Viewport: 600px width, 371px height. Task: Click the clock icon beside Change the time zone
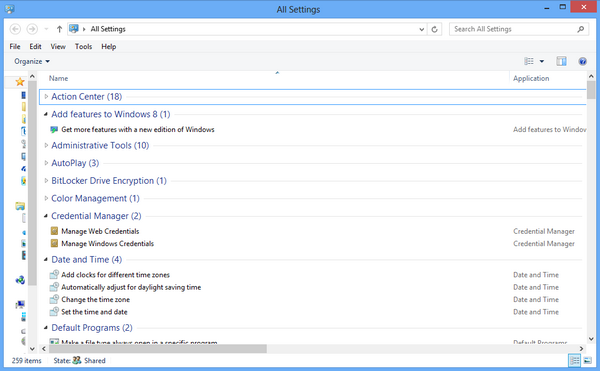54,299
